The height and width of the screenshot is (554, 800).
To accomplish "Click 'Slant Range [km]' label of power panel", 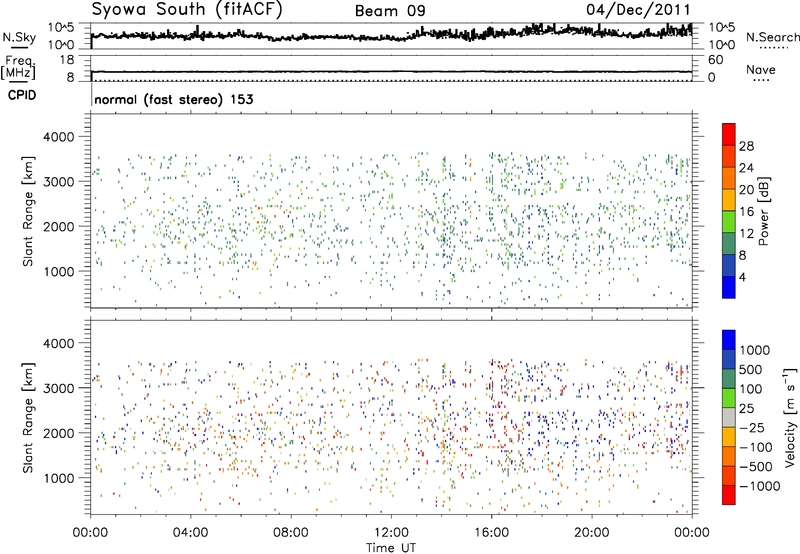I will pyautogui.click(x=28, y=211).
